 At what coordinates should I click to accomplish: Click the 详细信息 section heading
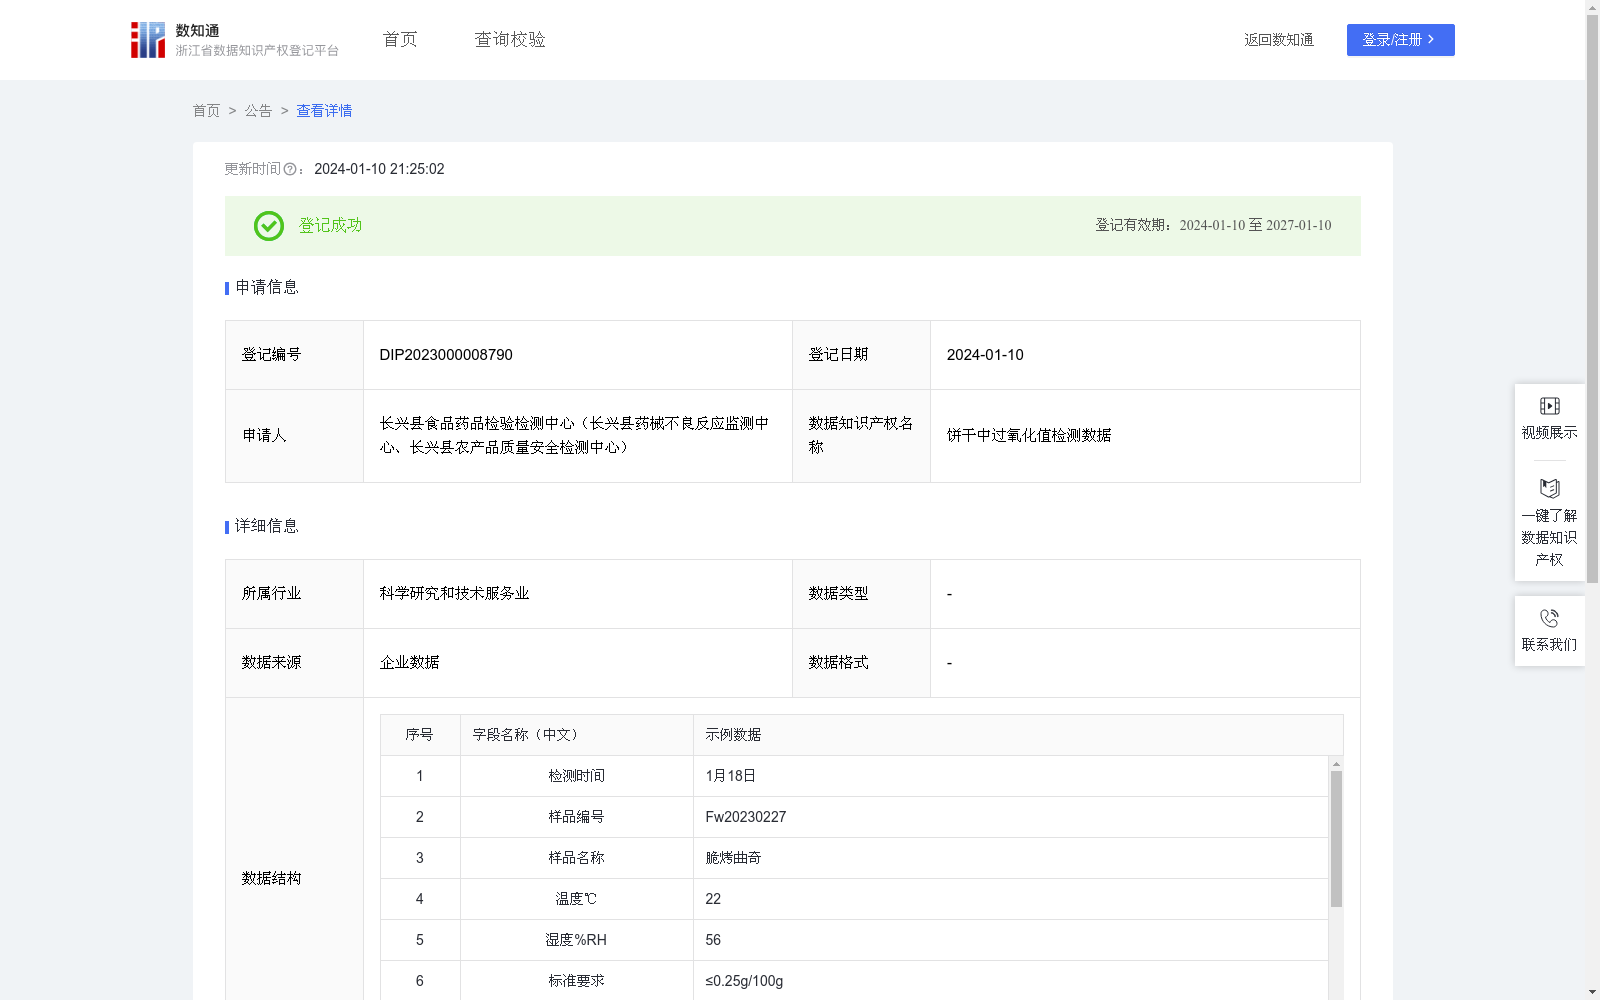coord(266,527)
